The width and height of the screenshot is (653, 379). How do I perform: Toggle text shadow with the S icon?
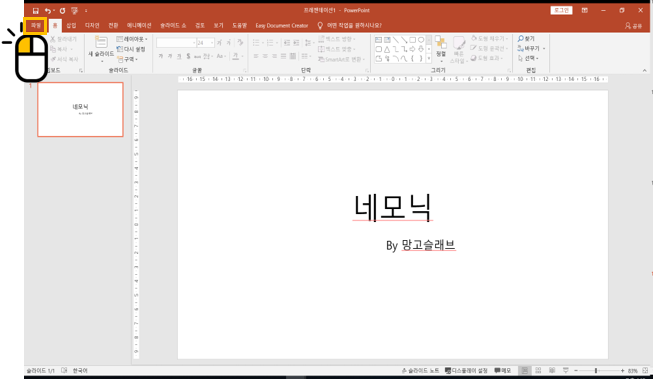pyautogui.click(x=188, y=56)
